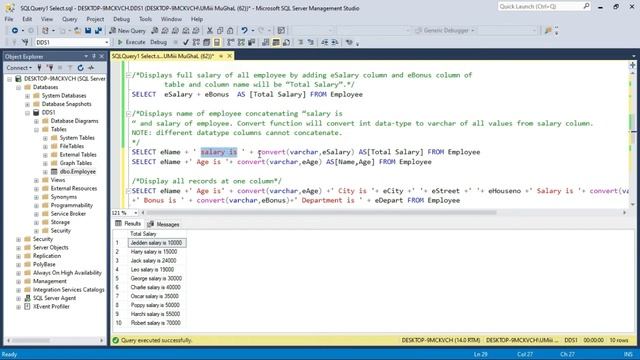Close the SQLQuery1 Select.sql tab
640x360 pixels.
(x=229, y=56)
